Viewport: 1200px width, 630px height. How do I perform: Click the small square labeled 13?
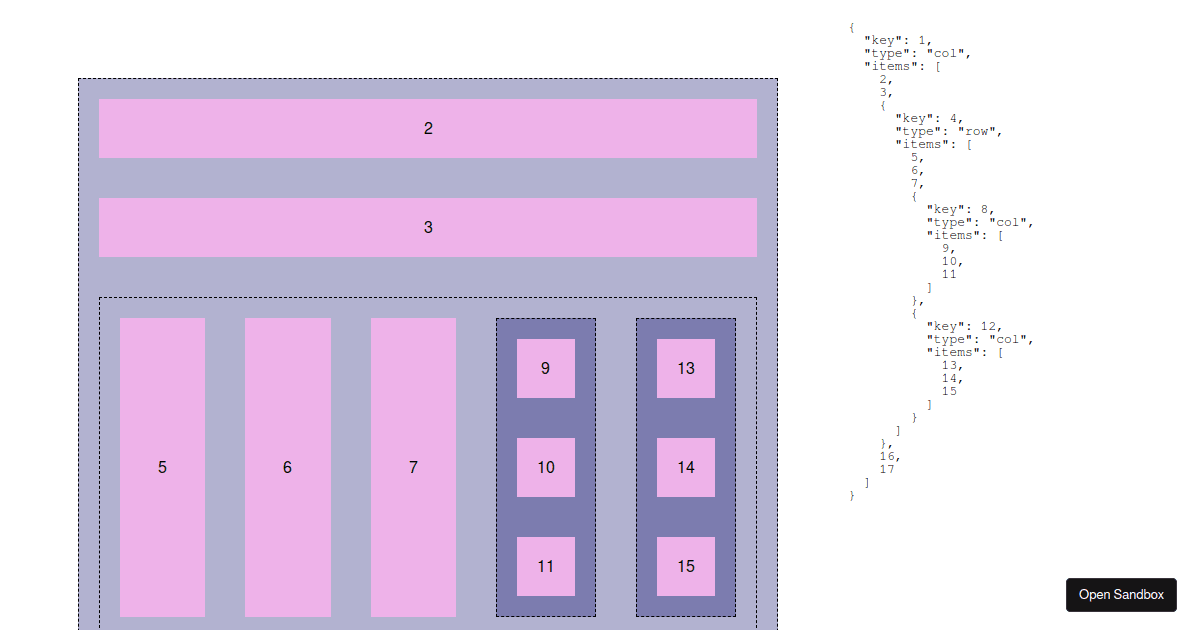tap(685, 368)
